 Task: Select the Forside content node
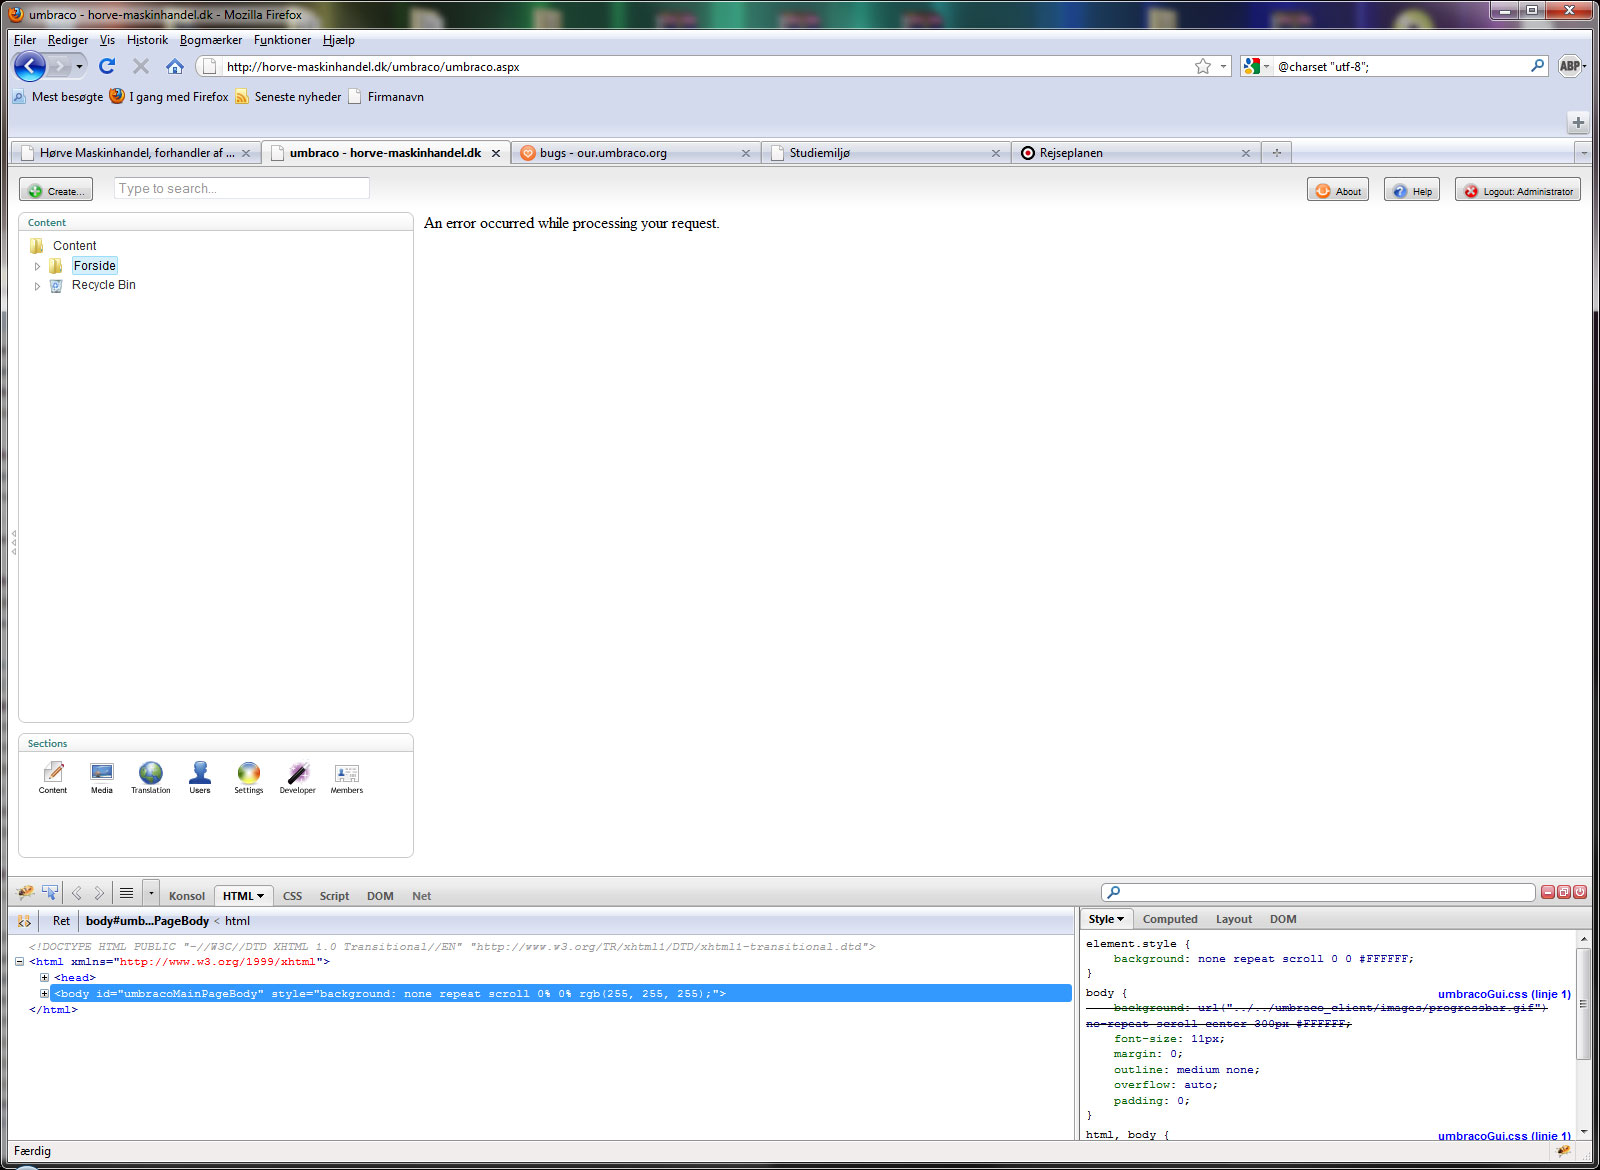coord(94,266)
